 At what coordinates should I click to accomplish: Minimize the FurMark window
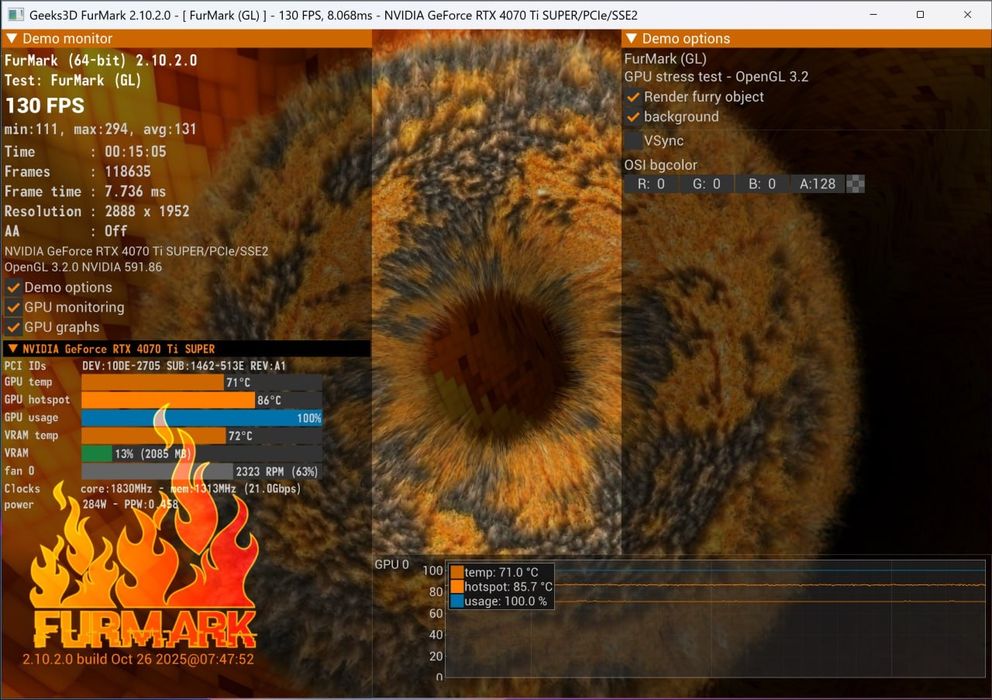873,15
